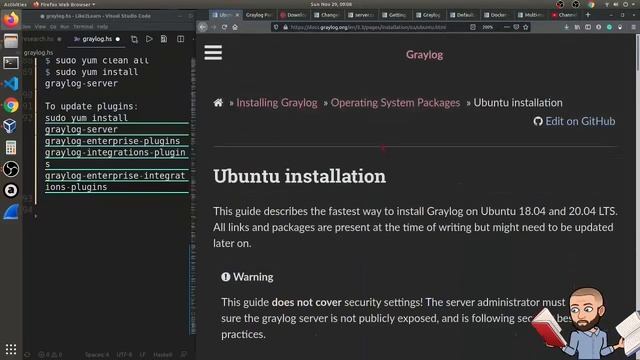640x360 pixels.
Task: Open Firefox reader view icon in address bar
Action: point(473,27)
